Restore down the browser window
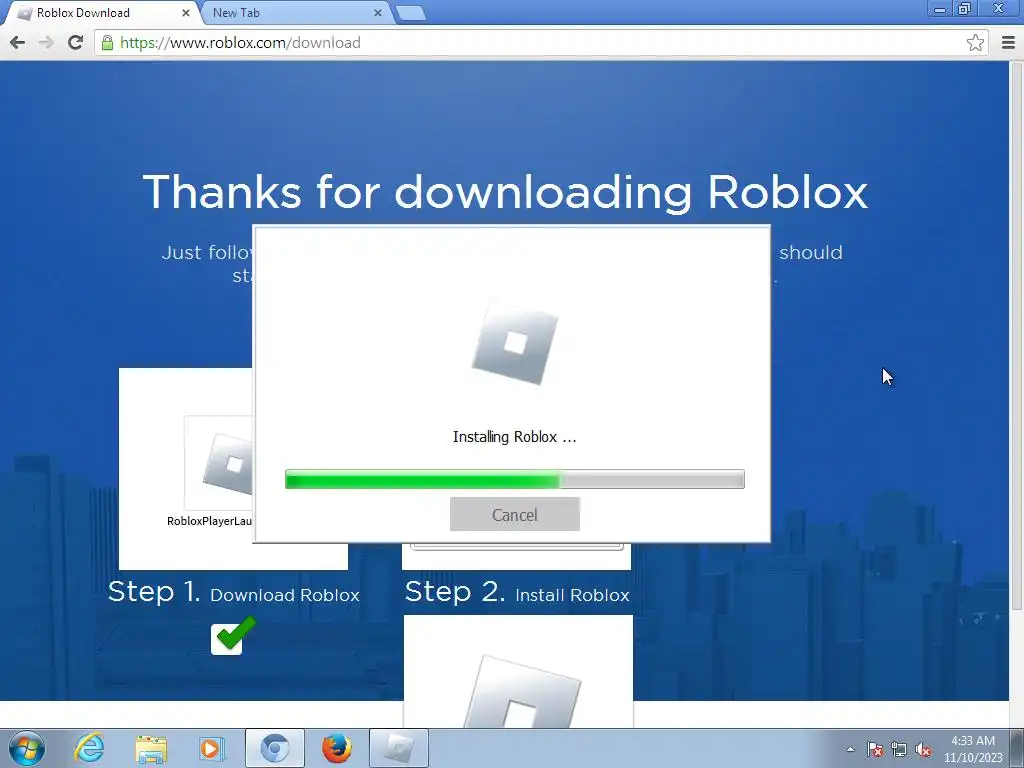This screenshot has width=1024, height=768. [x=965, y=8]
